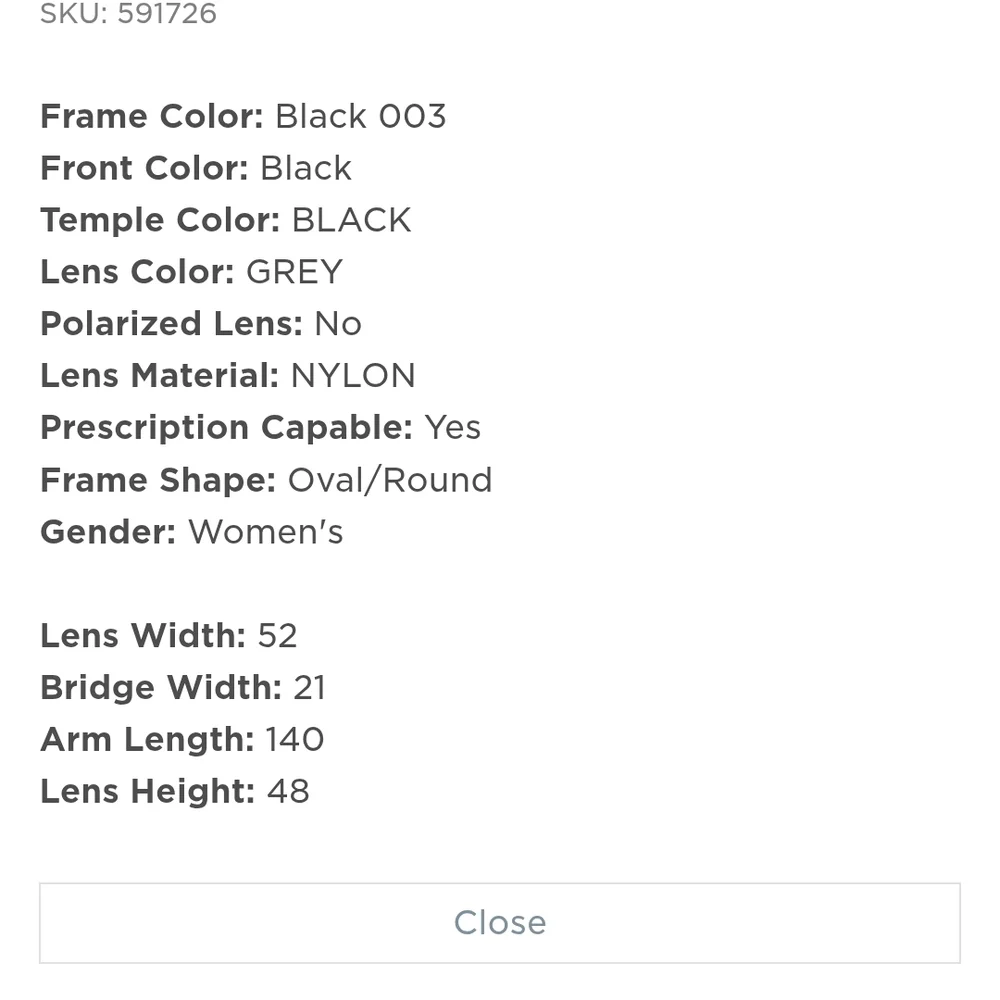Select the Oval/Round frame shape value
The image size is (1000, 1000).
pyautogui.click(x=390, y=480)
